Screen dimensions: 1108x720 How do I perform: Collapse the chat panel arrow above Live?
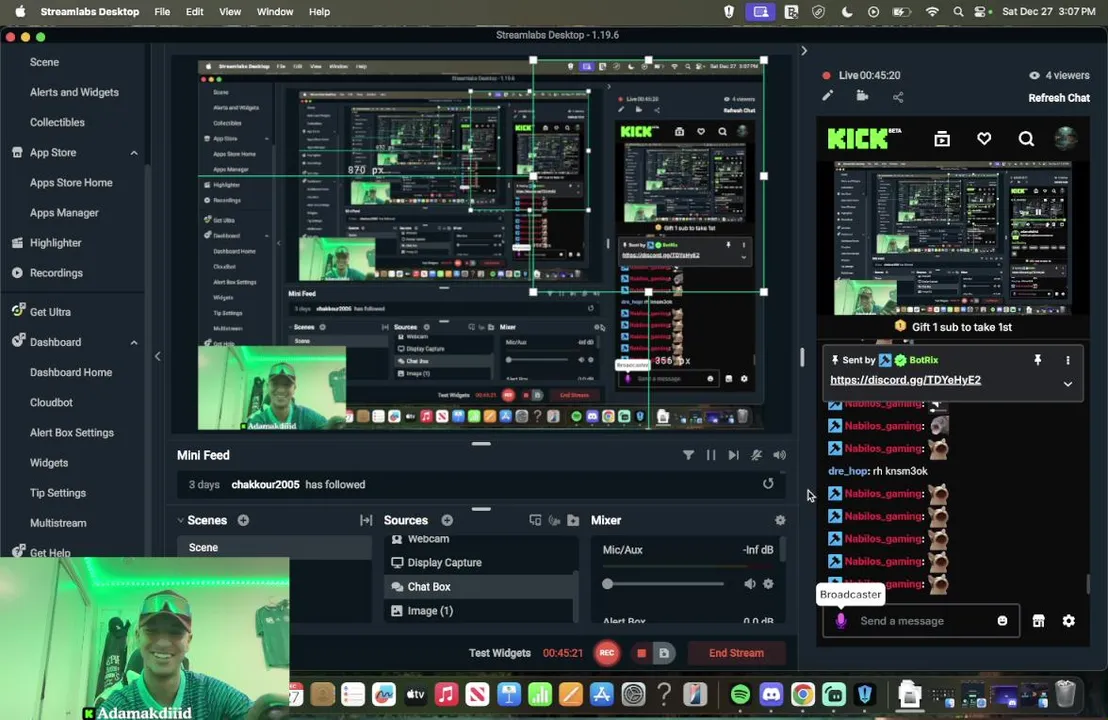pyautogui.click(x=803, y=51)
